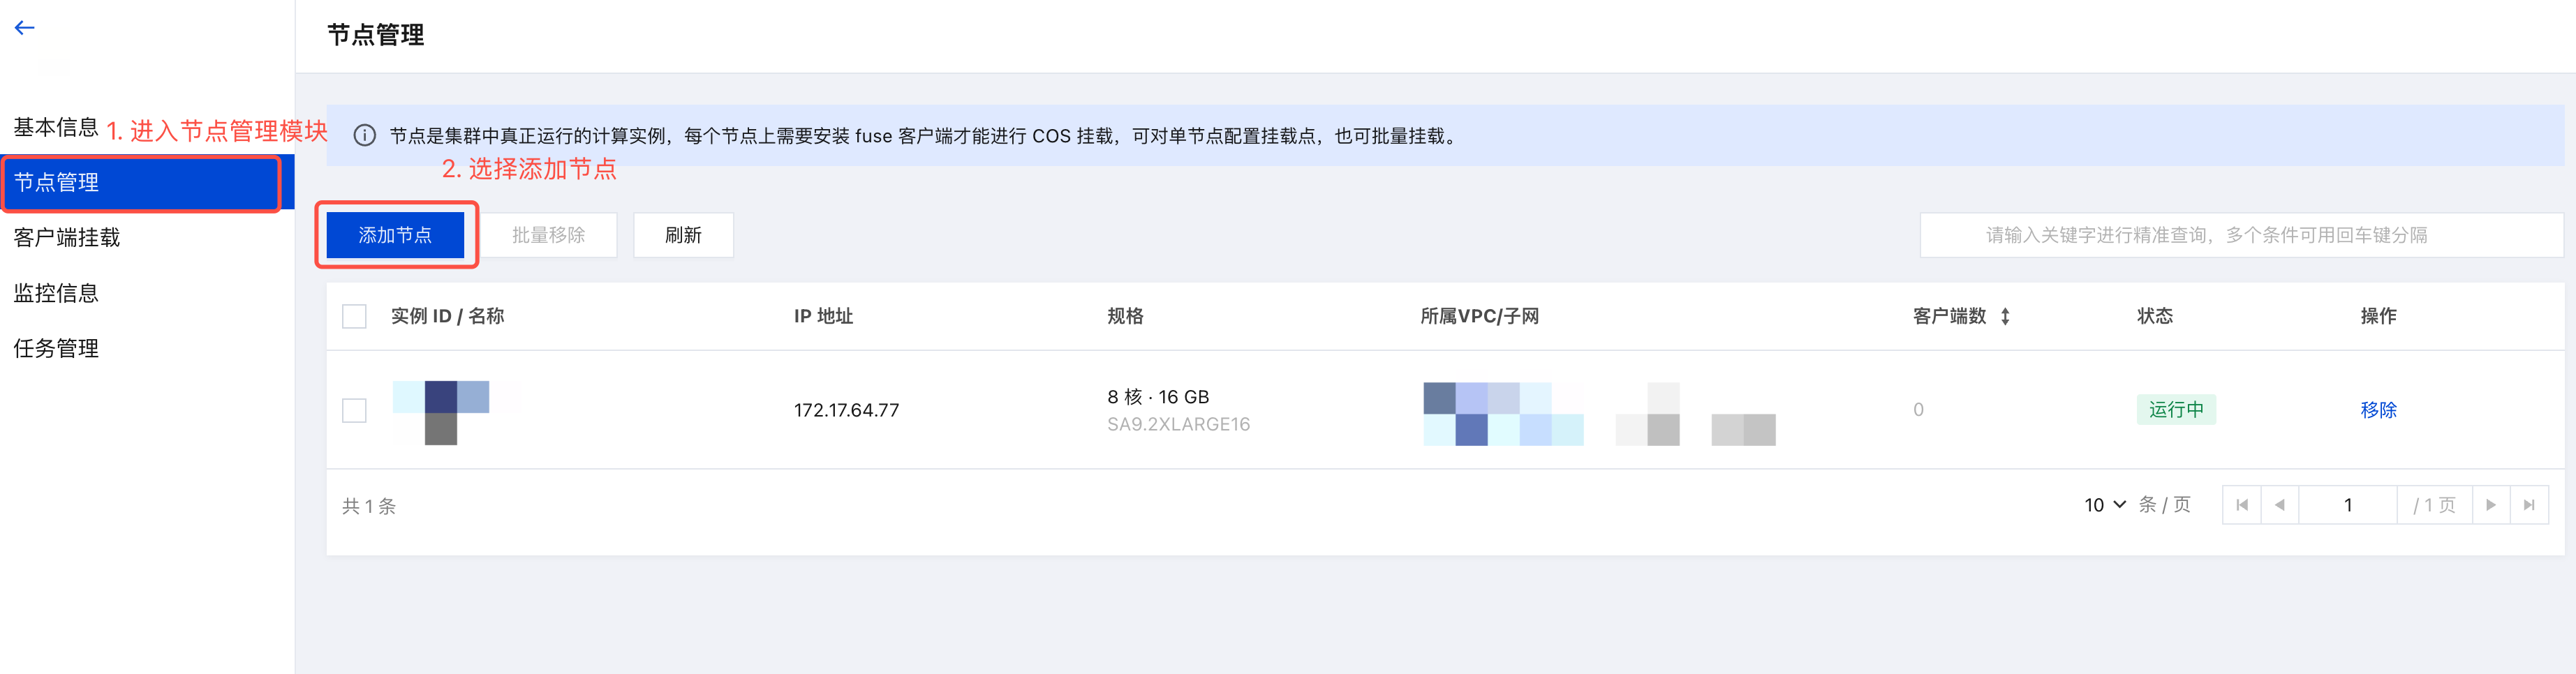Viewport: 2576px width, 674px height.
Task: Click the 添加节点 button
Action: pyautogui.click(x=395, y=235)
